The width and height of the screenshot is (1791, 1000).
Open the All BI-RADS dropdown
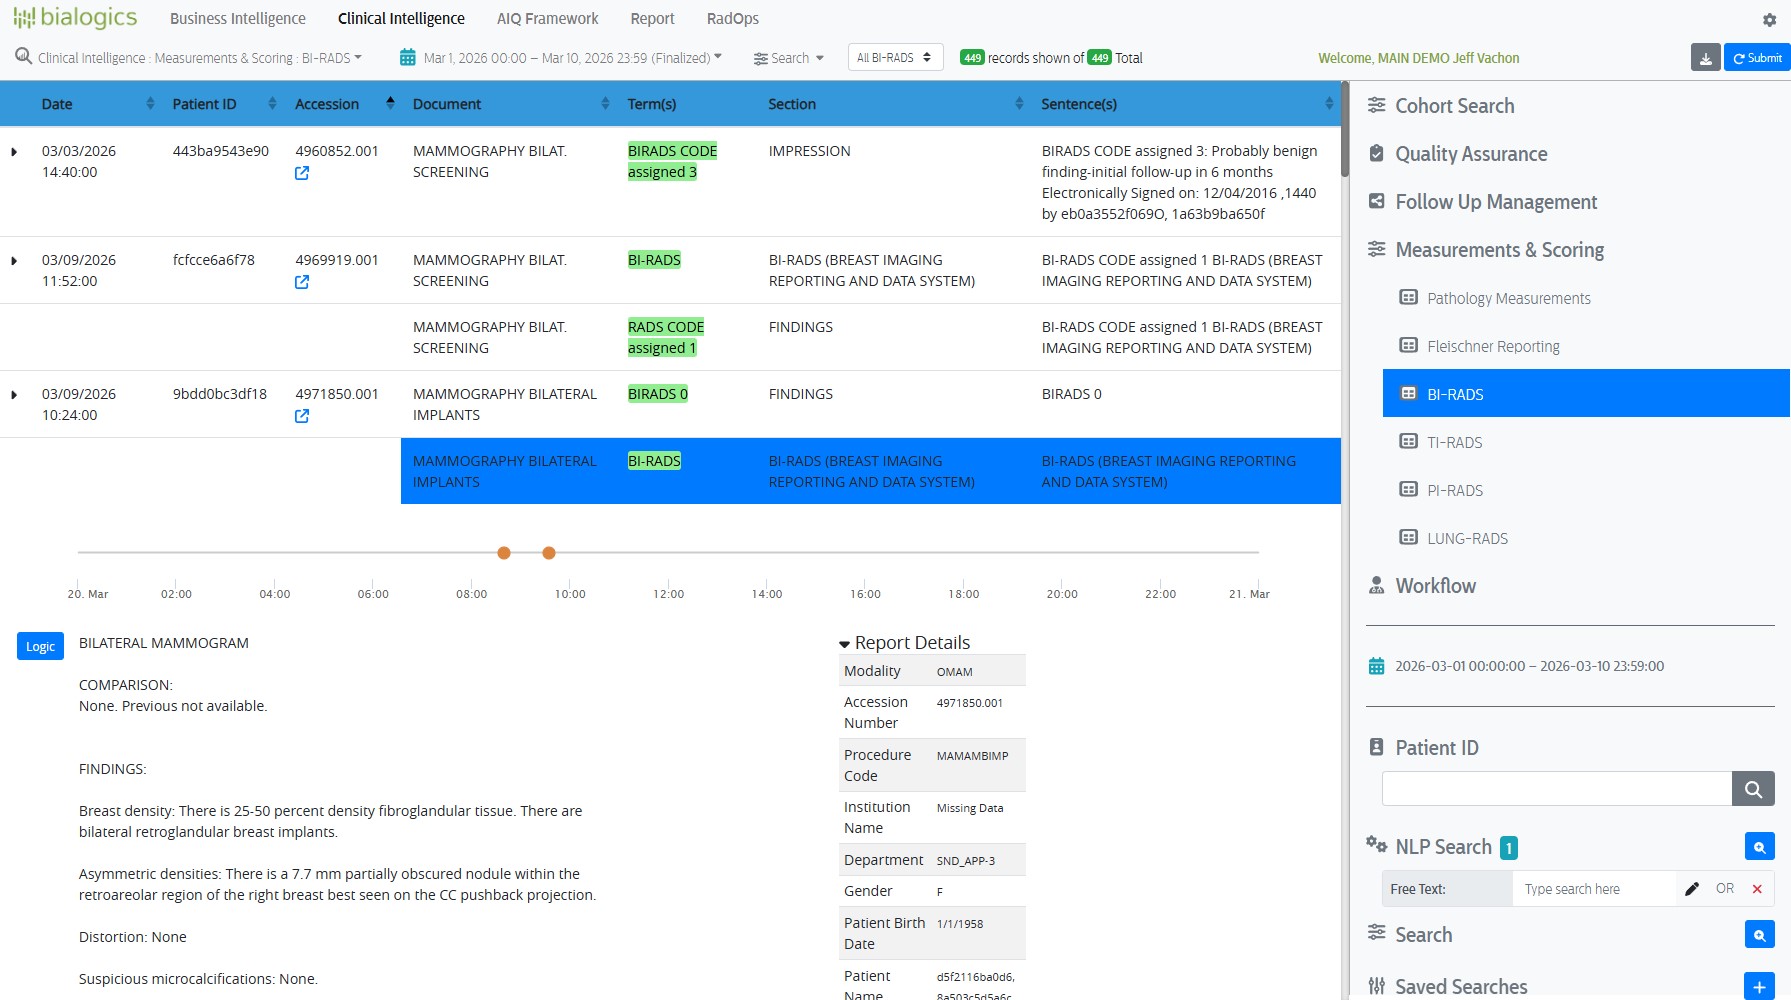point(894,57)
